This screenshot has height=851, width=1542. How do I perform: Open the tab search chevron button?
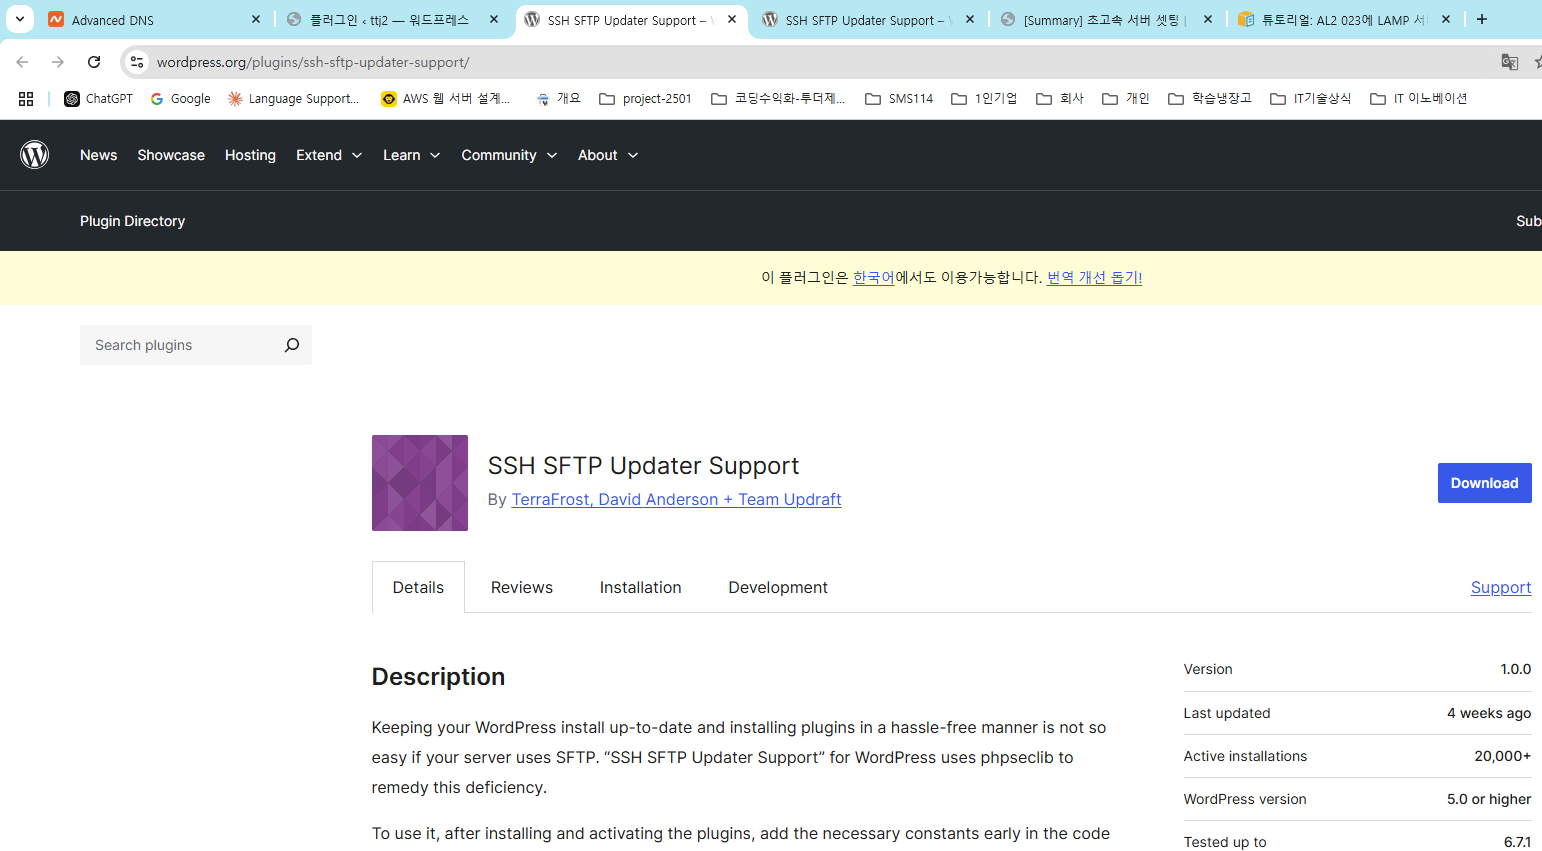tap(19, 19)
